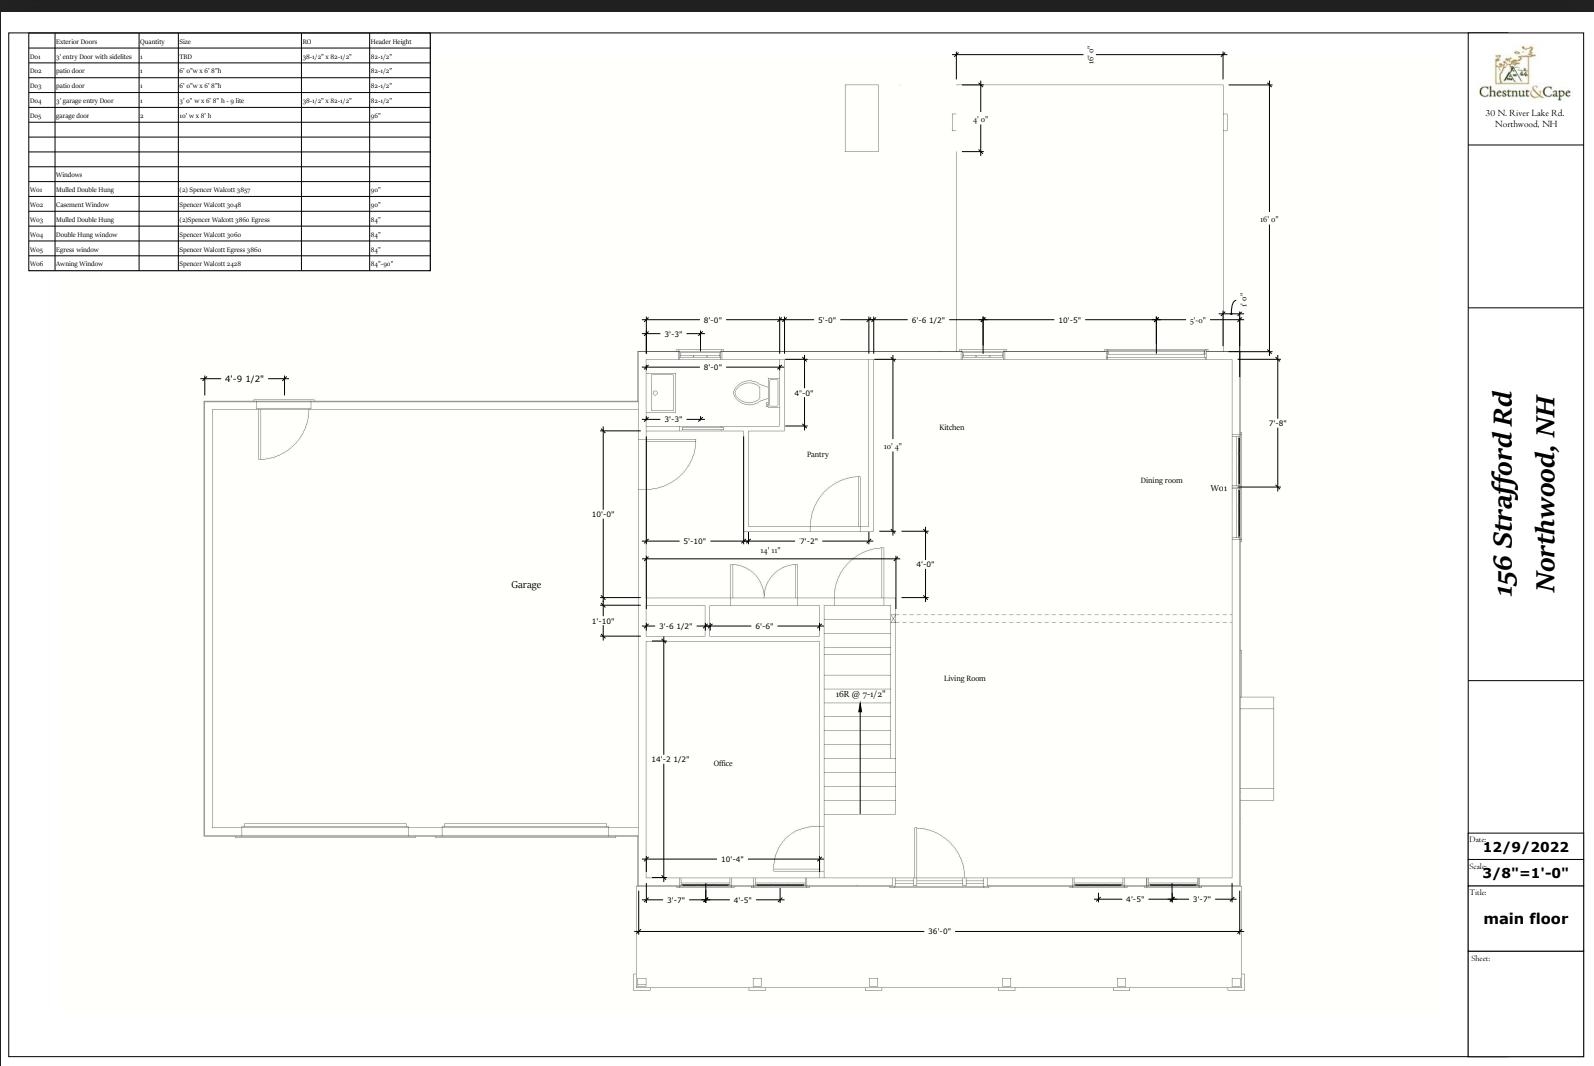Viewport: 1594px width, 1066px height.
Task: Select the pantry door swing symbol
Action: tap(835, 502)
